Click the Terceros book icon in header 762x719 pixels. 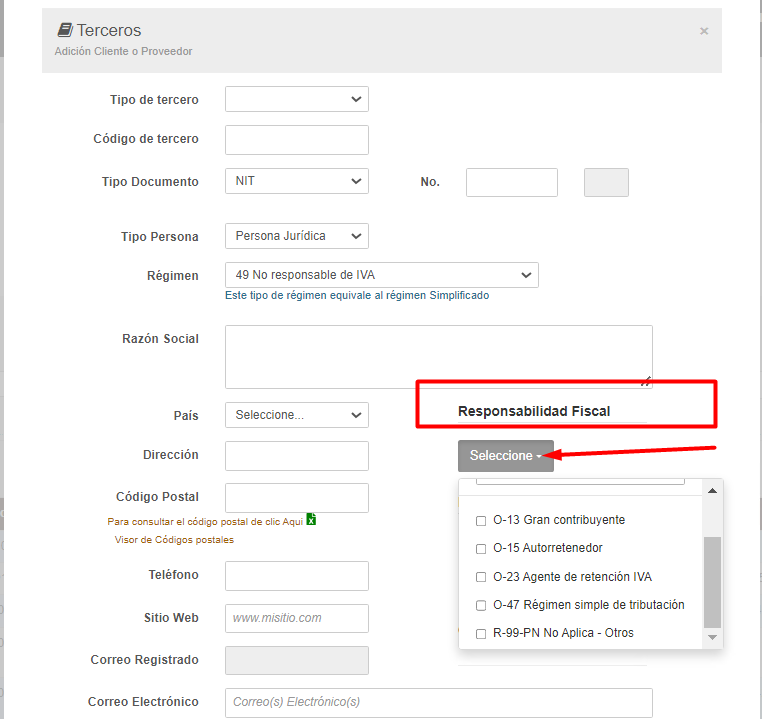pyautogui.click(x=65, y=30)
